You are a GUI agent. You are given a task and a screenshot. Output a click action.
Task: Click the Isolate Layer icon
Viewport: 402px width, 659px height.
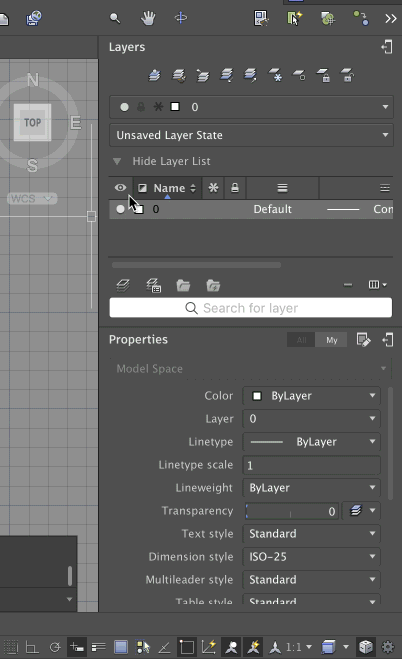click(226, 76)
